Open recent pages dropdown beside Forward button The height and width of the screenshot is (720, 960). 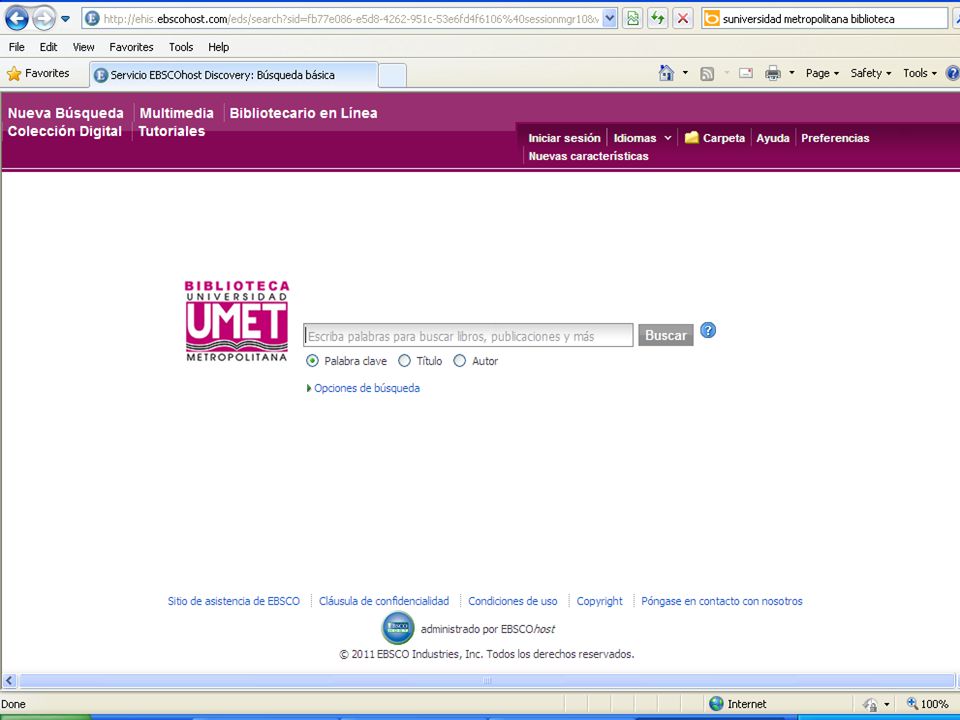[66, 19]
